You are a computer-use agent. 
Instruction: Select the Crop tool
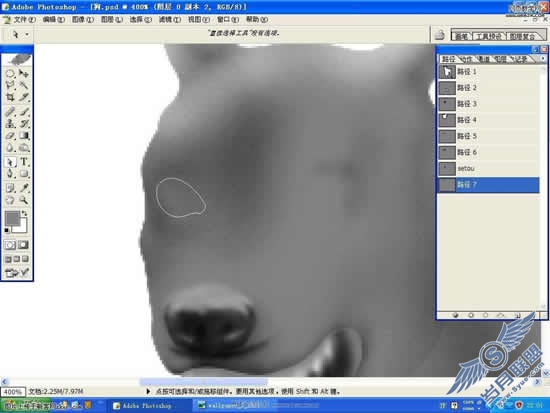coord(10,97)
